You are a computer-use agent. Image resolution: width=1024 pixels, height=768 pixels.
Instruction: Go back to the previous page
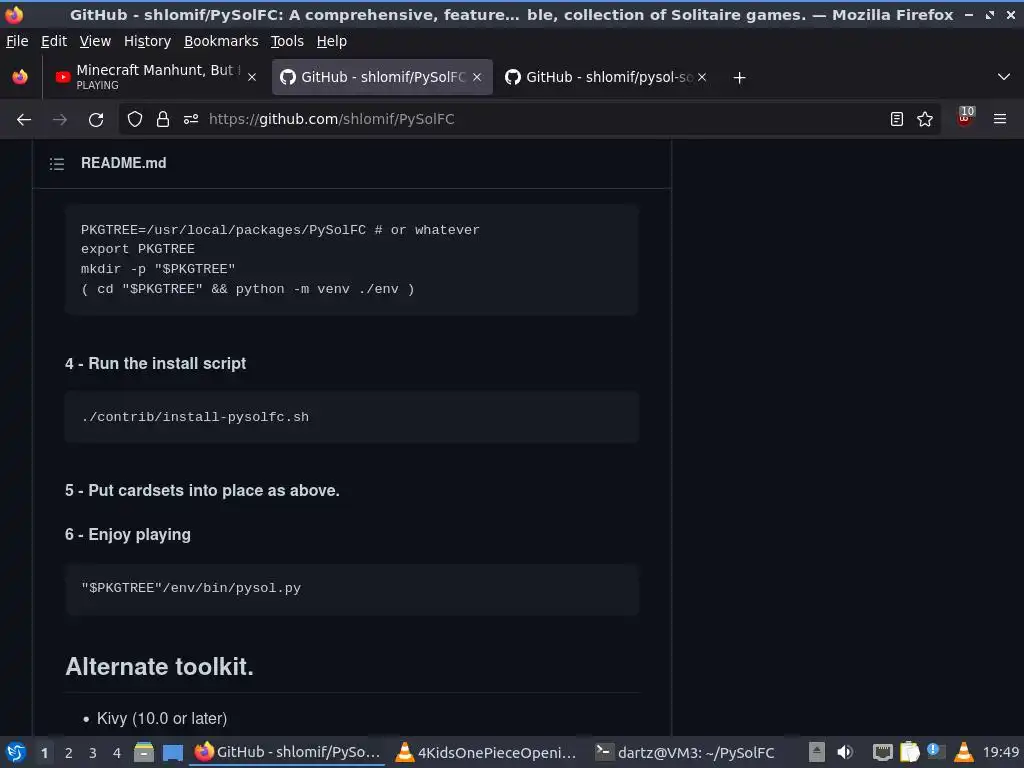24,120
